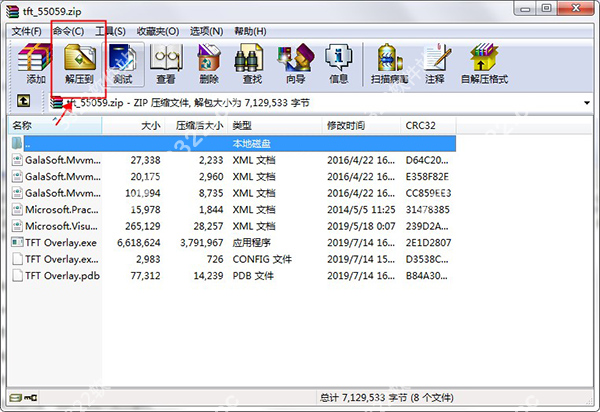Click the drive icon in status bar
The image size is (600, 412).
pos(16,398)
